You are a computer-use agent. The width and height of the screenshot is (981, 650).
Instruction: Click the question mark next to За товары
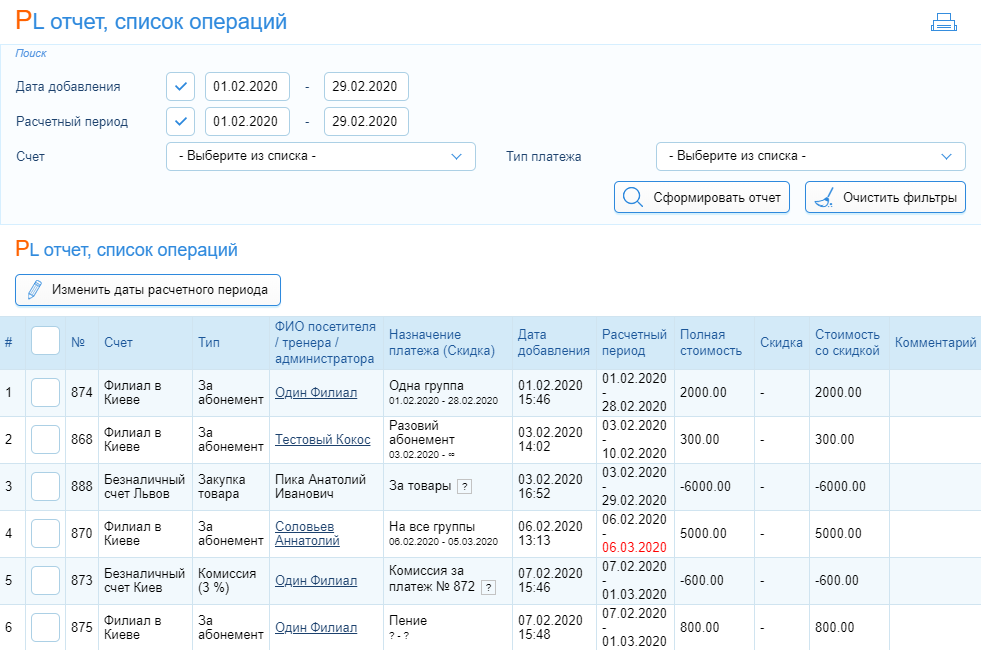(464, 487)
